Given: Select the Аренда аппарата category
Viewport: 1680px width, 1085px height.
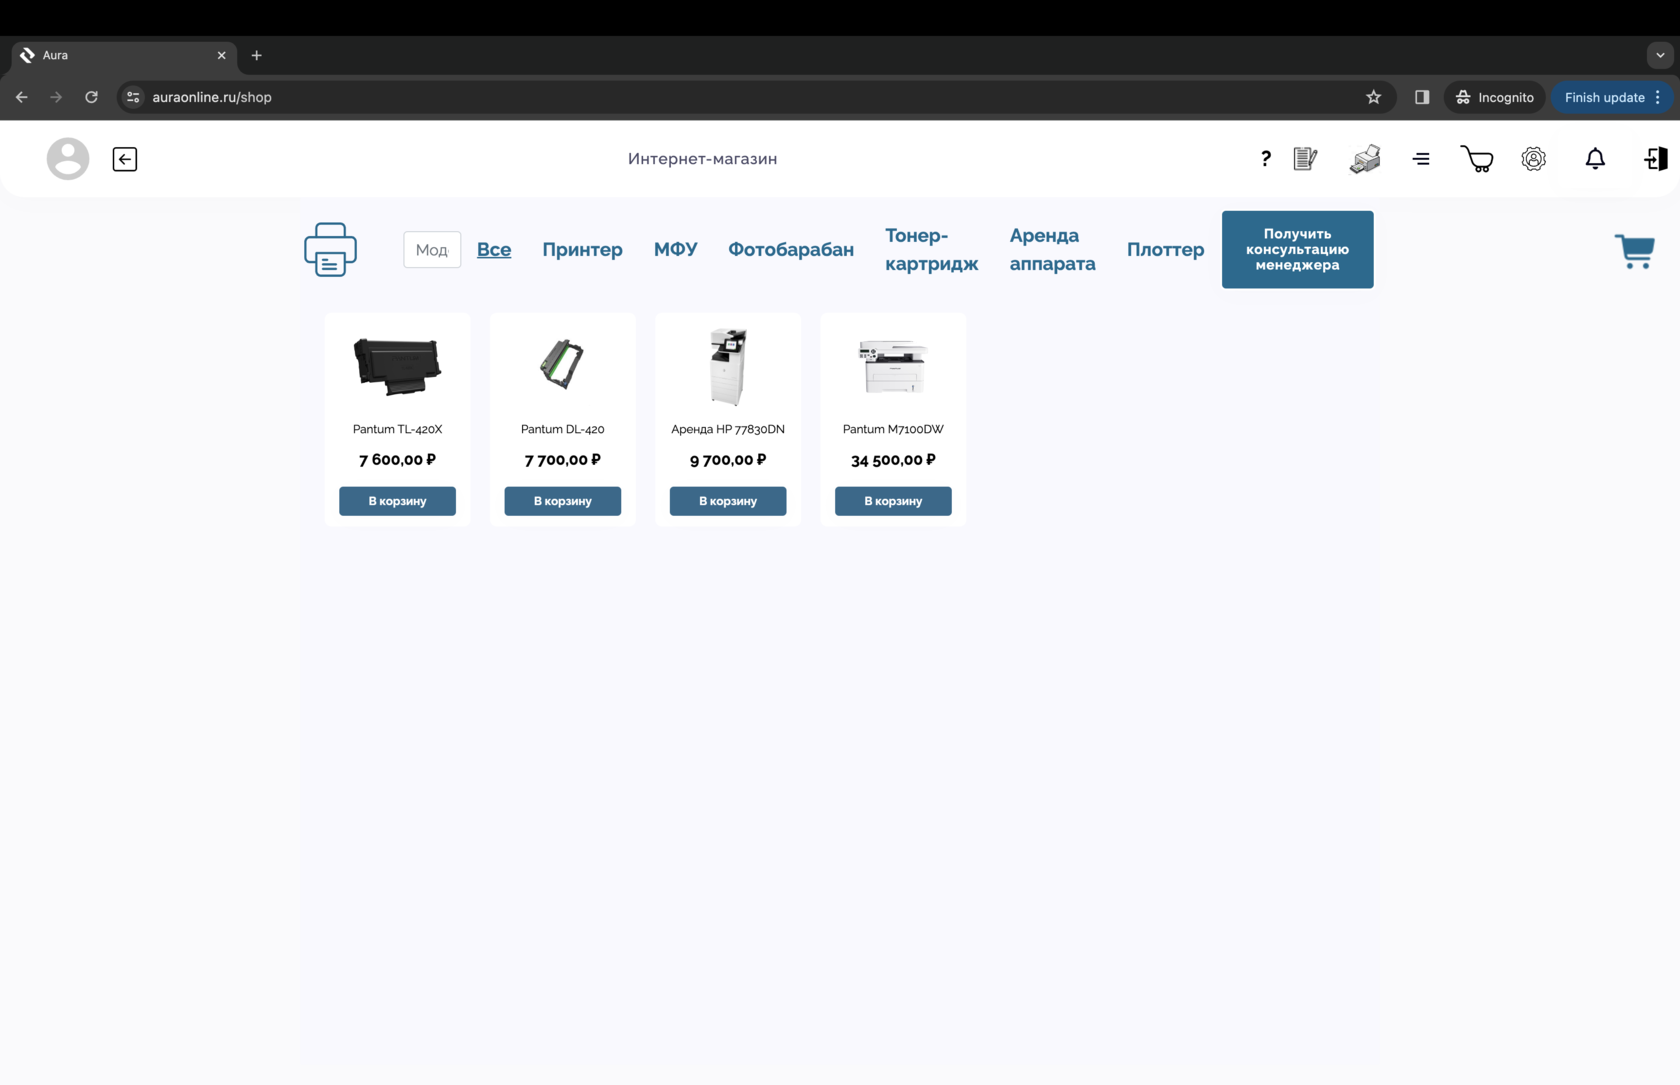Looking at the screenshot, I should pyautogui.click(x=1053, y=250).
